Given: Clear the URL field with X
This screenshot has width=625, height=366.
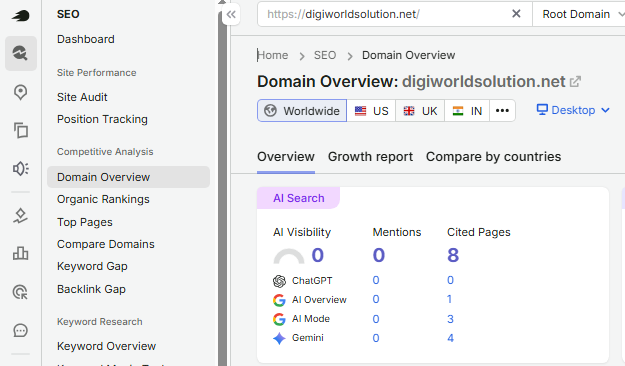Looking at the screenshot, I should pos(516,14).
